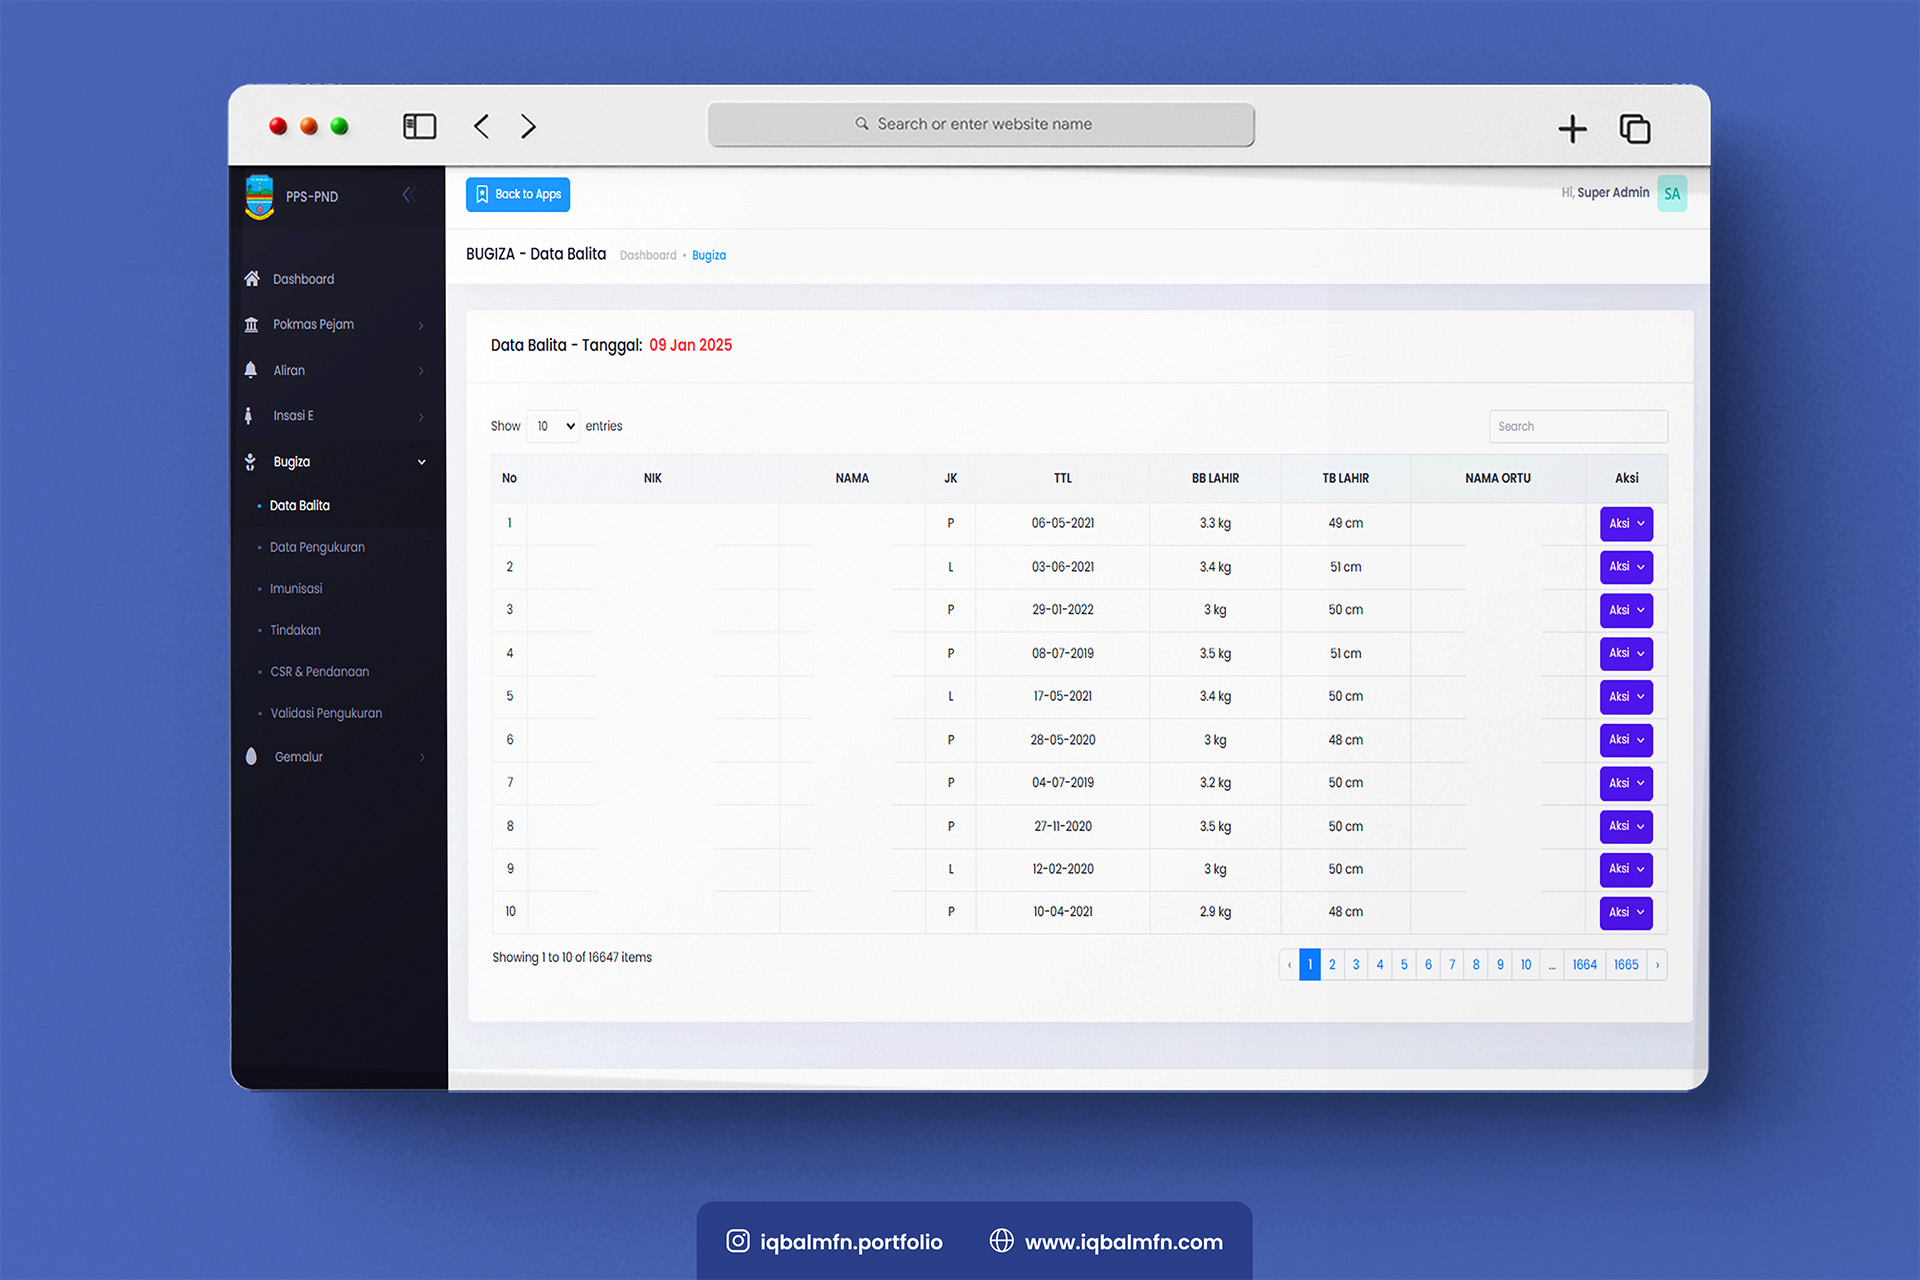Image resolution: width=1920 pixels, height=1280 pixels.
Task: Click the Back to Apps button
Action: 518,194
